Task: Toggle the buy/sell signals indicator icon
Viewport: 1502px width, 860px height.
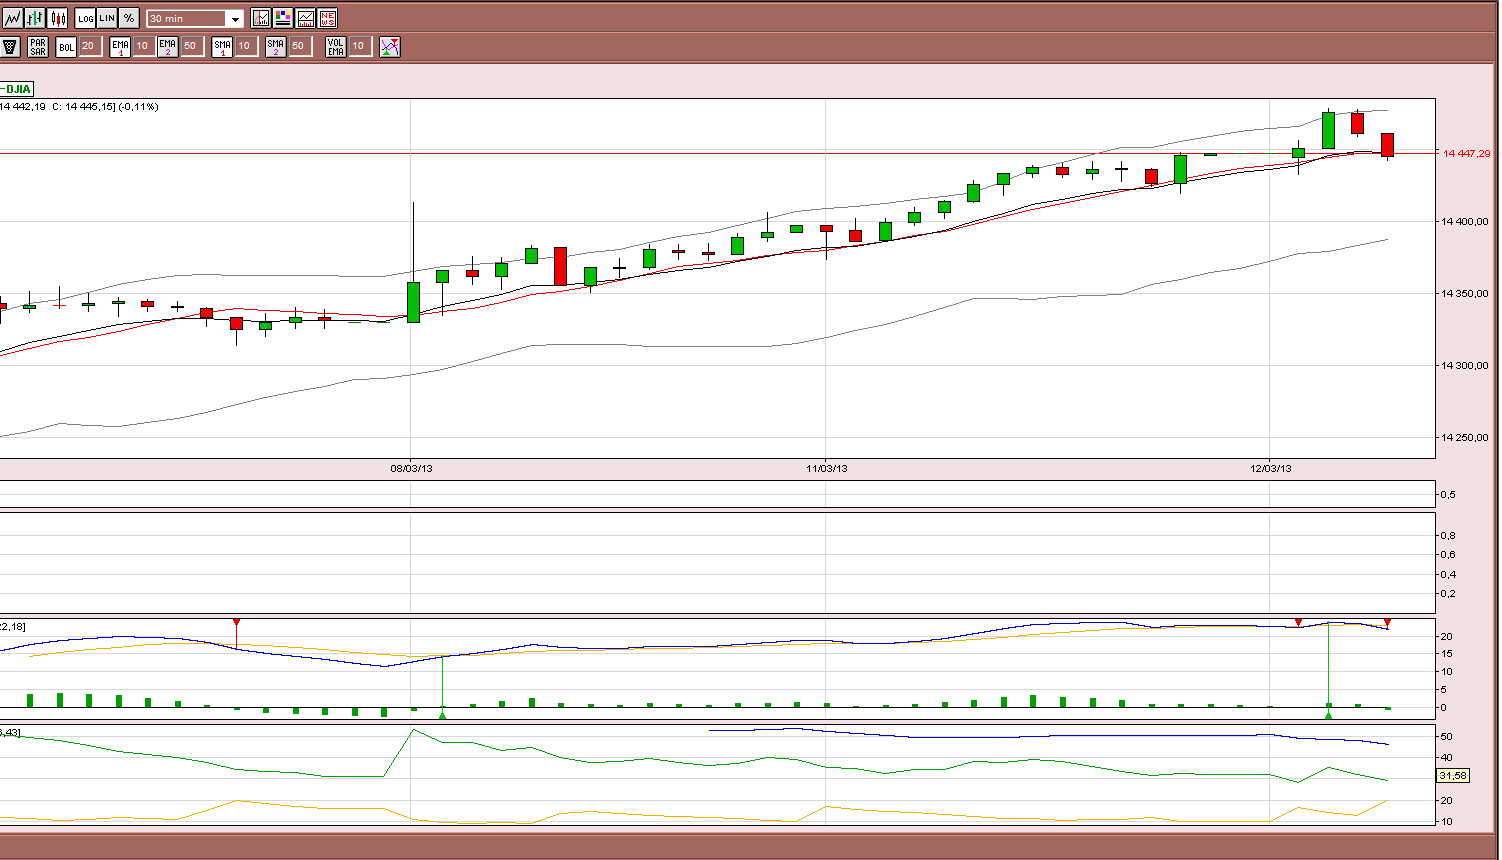Action: pyautogui.click(x=390, y=46)
